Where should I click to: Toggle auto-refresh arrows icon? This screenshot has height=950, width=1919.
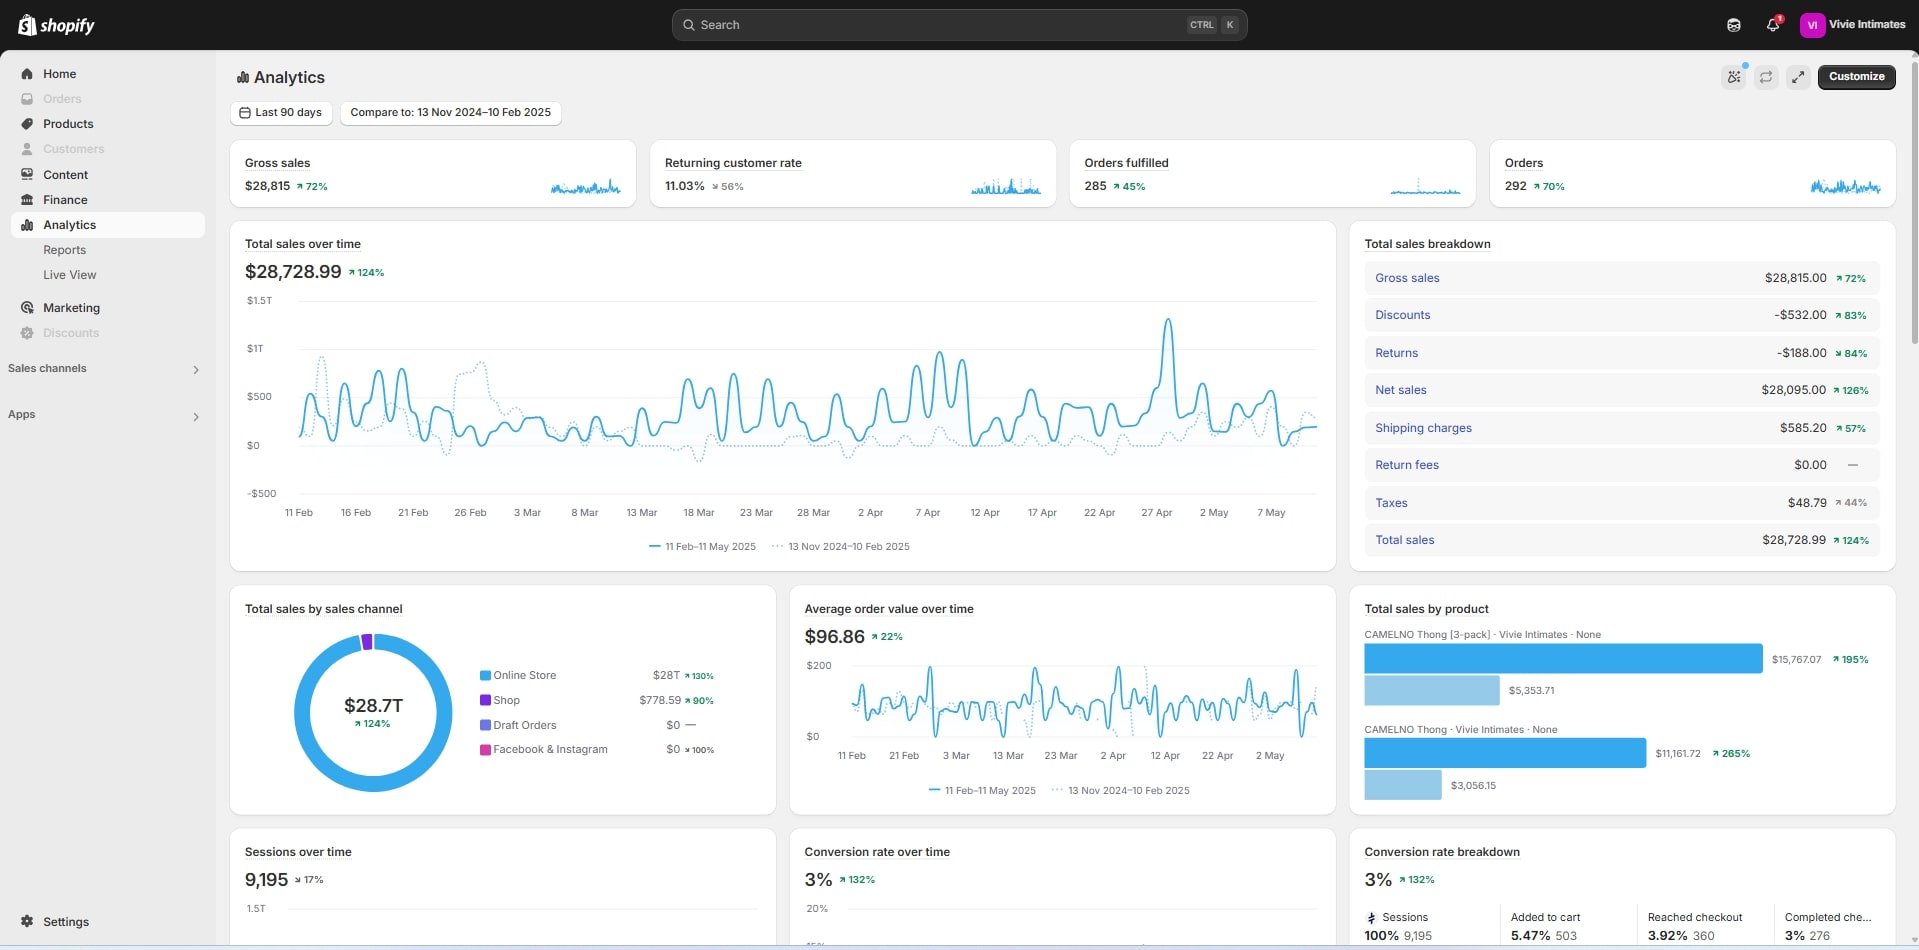click(1766, 77)
